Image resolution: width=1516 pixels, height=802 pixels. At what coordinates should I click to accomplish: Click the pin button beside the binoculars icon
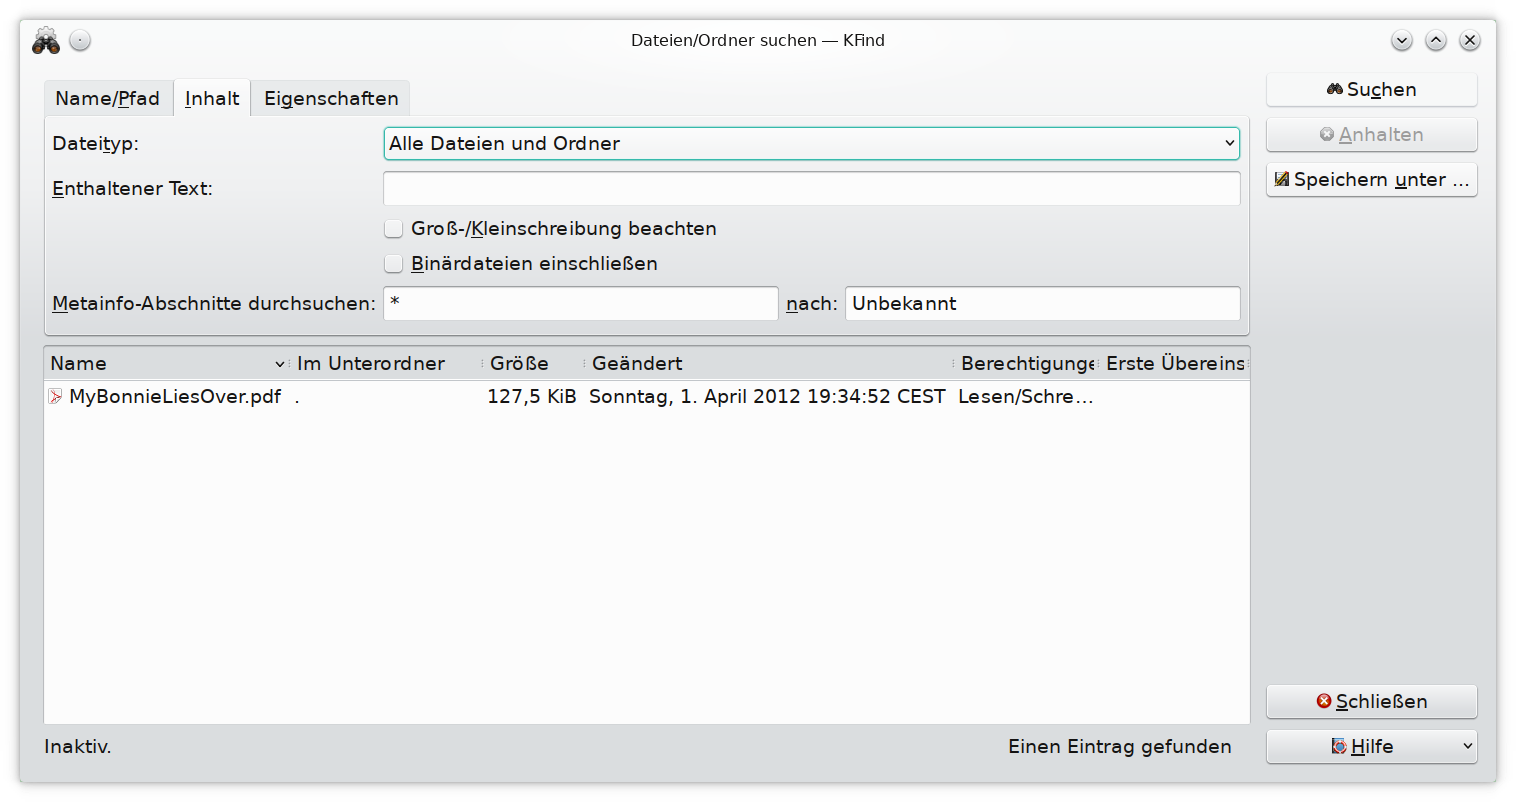coord(80,40)
